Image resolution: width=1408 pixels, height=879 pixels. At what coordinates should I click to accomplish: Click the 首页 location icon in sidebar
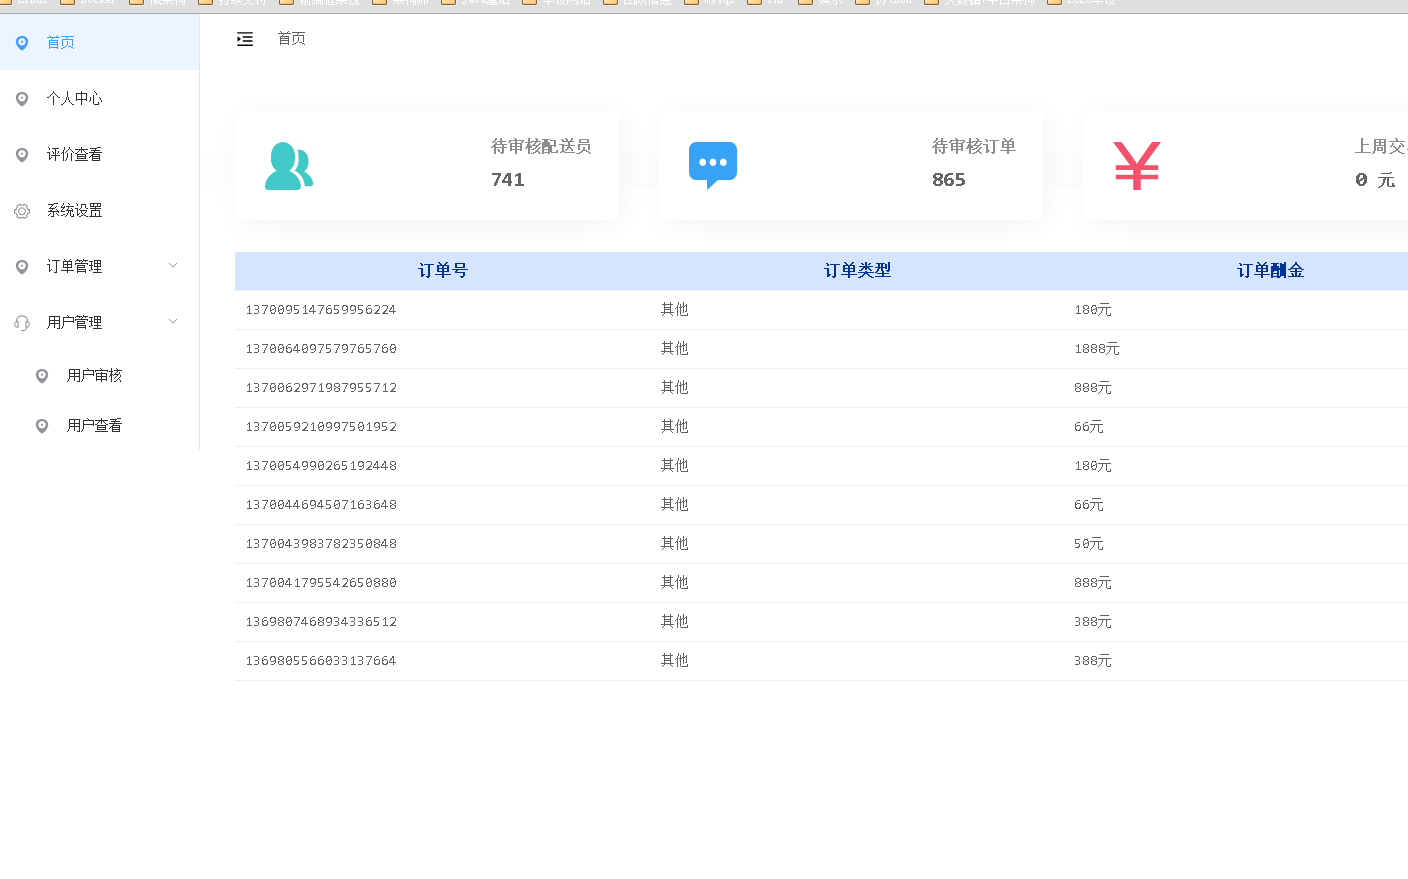pyautogui.click(x=22, y=43)
